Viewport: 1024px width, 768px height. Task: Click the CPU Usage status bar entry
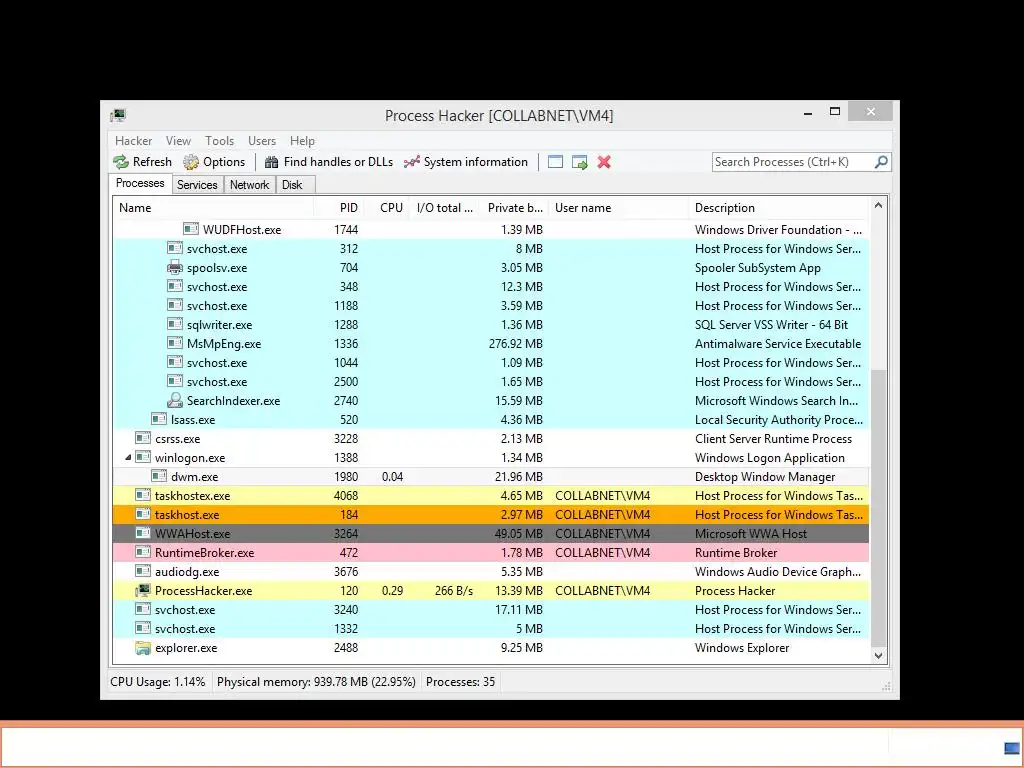[x=157, y=682]
